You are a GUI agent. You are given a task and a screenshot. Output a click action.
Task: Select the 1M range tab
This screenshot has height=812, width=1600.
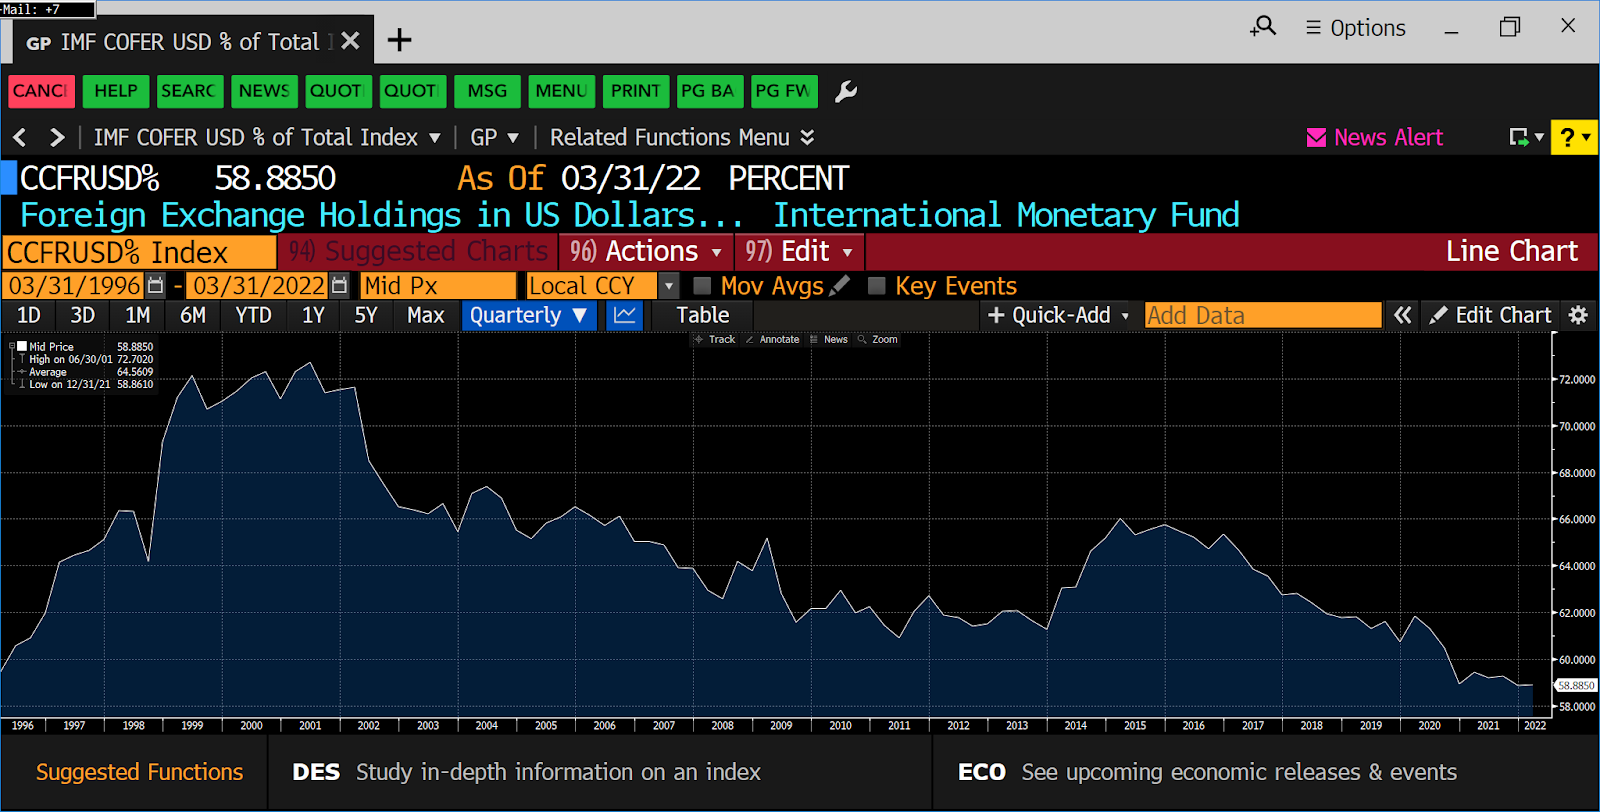tap(138, 315)
